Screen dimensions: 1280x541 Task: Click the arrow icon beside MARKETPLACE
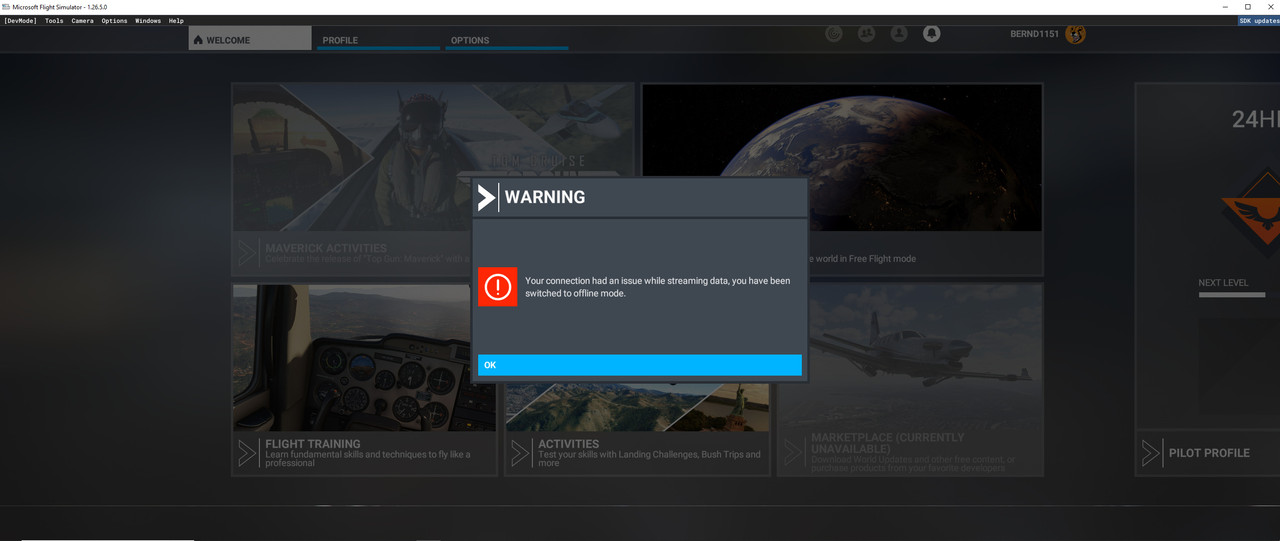(x=793, y=453)
